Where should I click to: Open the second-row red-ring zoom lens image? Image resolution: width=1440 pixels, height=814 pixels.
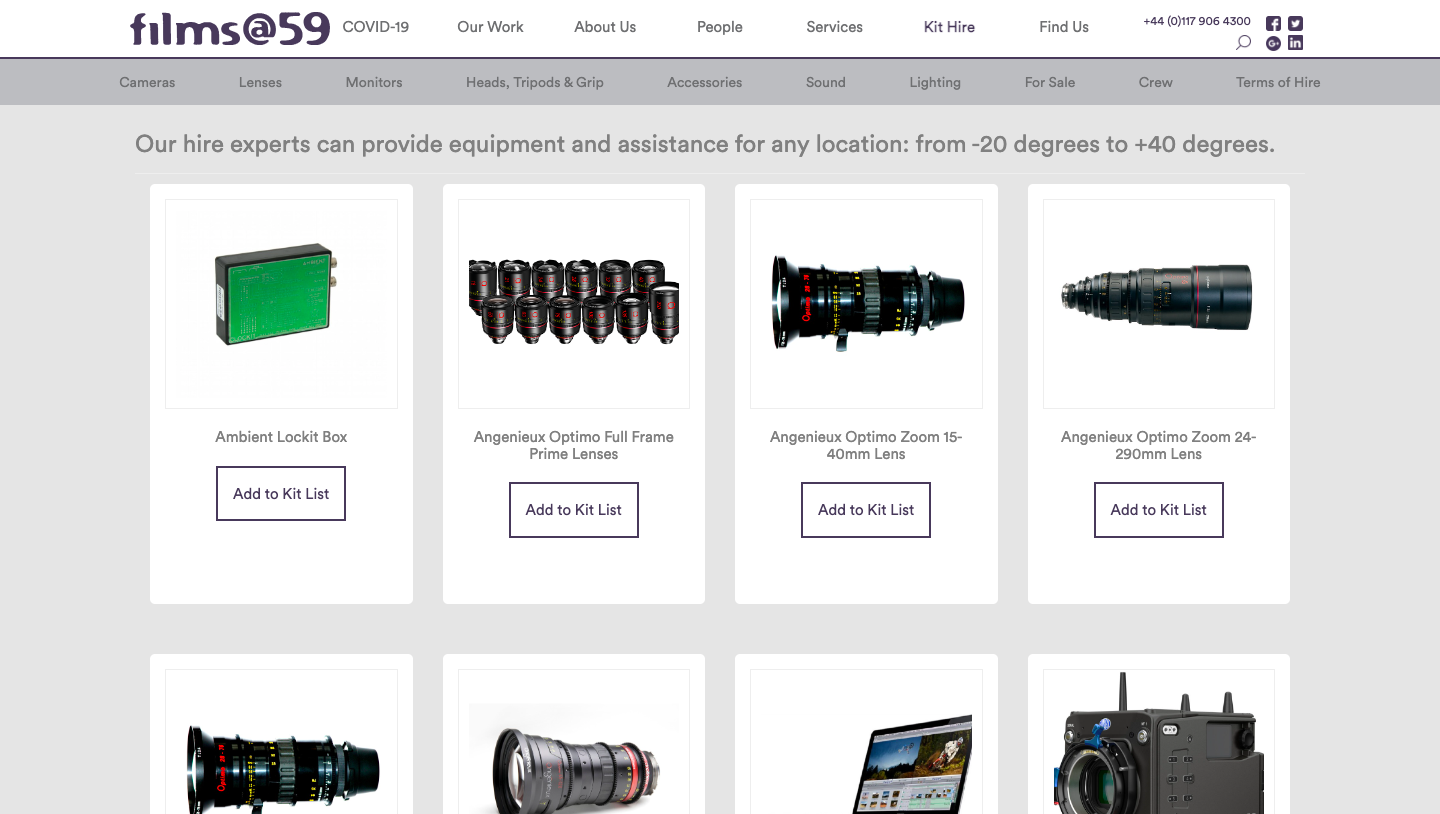[574, 742]
